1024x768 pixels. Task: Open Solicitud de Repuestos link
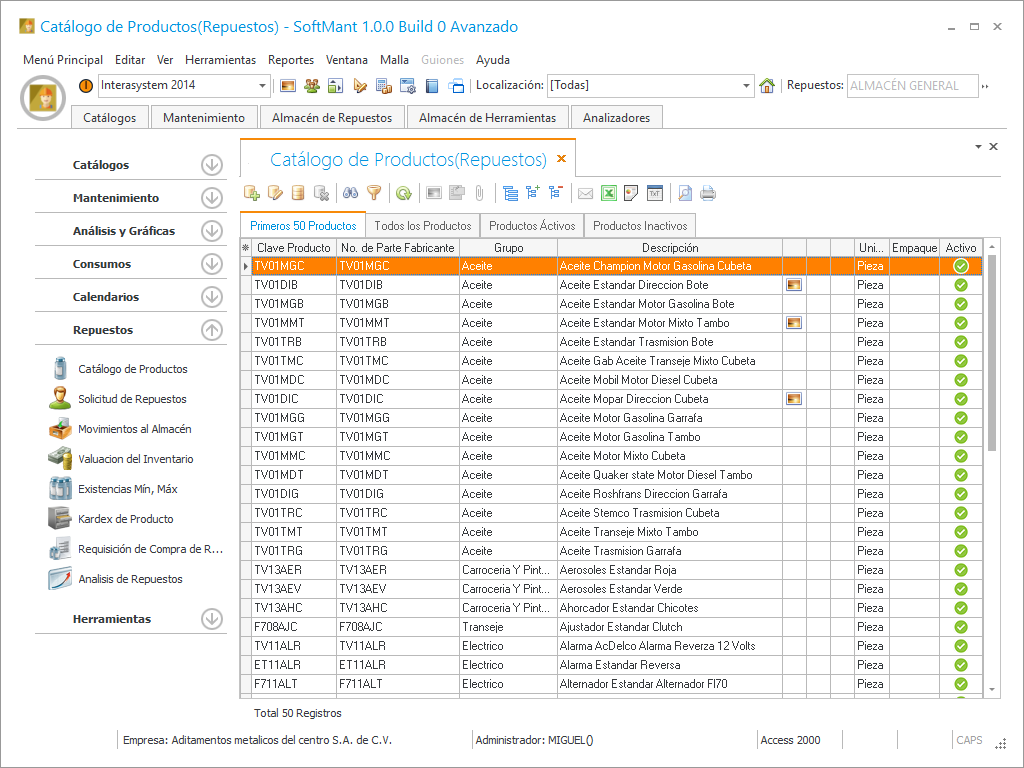(132, 399)
